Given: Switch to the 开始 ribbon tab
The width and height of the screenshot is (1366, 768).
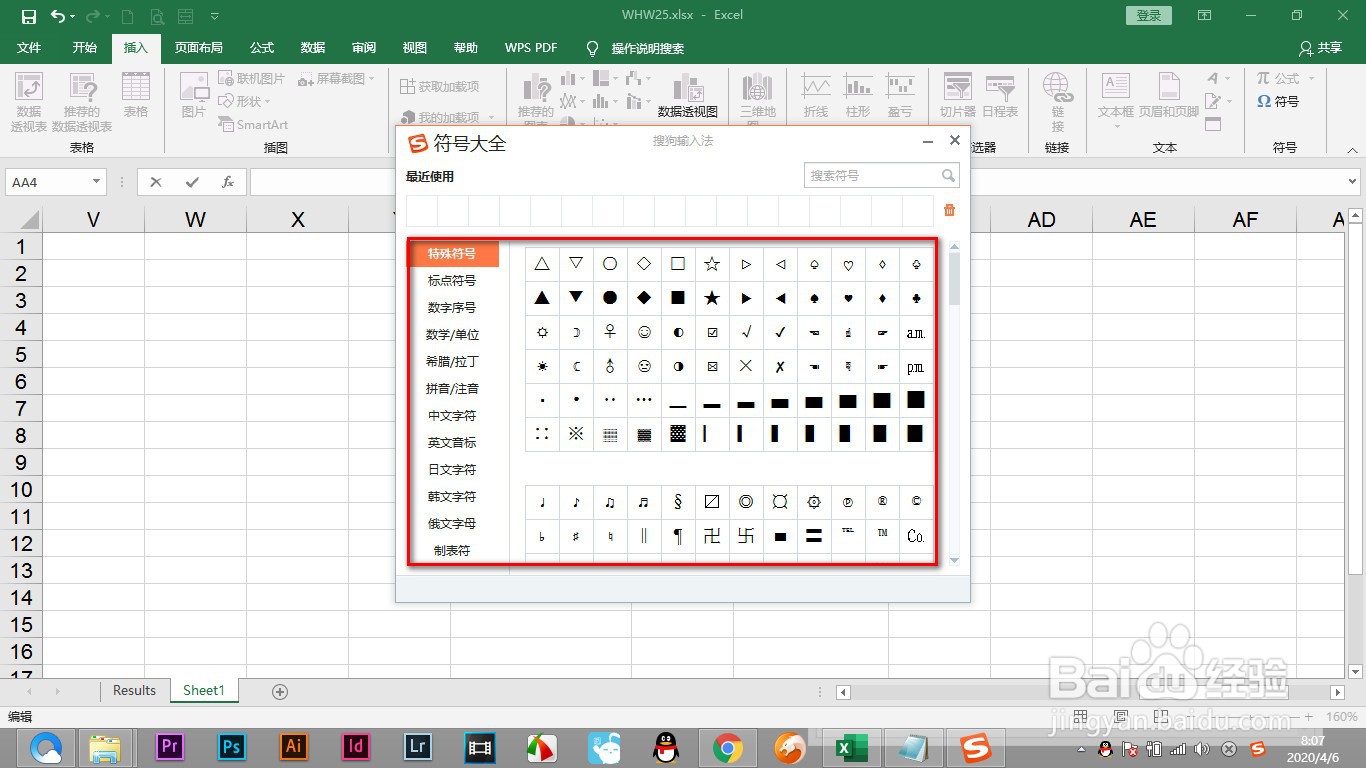Looking at the screenshot, I should tap(84, 47).
